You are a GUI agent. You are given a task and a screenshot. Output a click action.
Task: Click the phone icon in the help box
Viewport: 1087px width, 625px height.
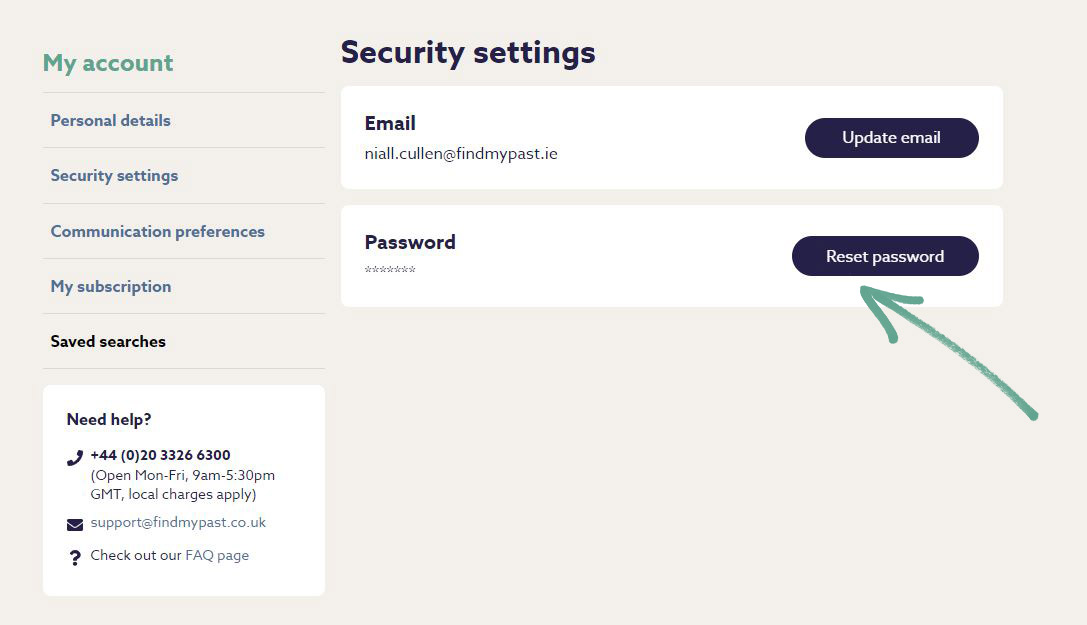(x=74, y=458)
